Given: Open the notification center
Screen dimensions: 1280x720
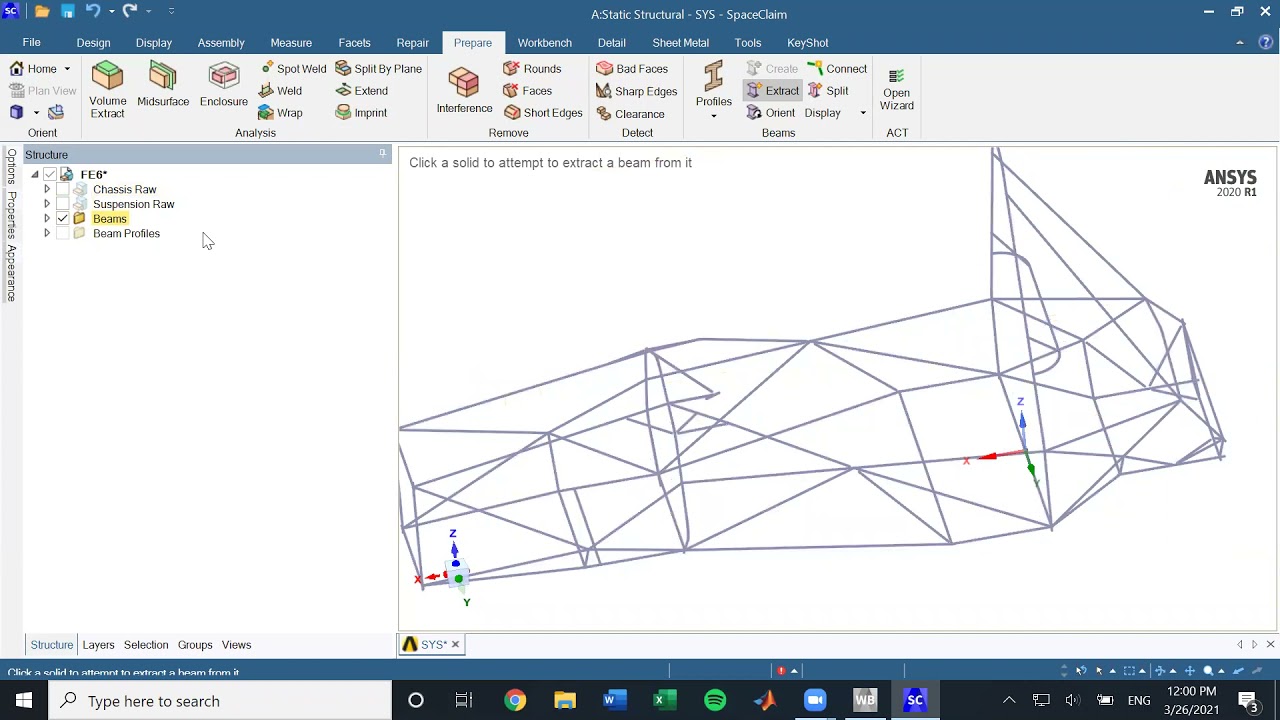Looking at the screenshot, I should click(x=1248, y=701).
